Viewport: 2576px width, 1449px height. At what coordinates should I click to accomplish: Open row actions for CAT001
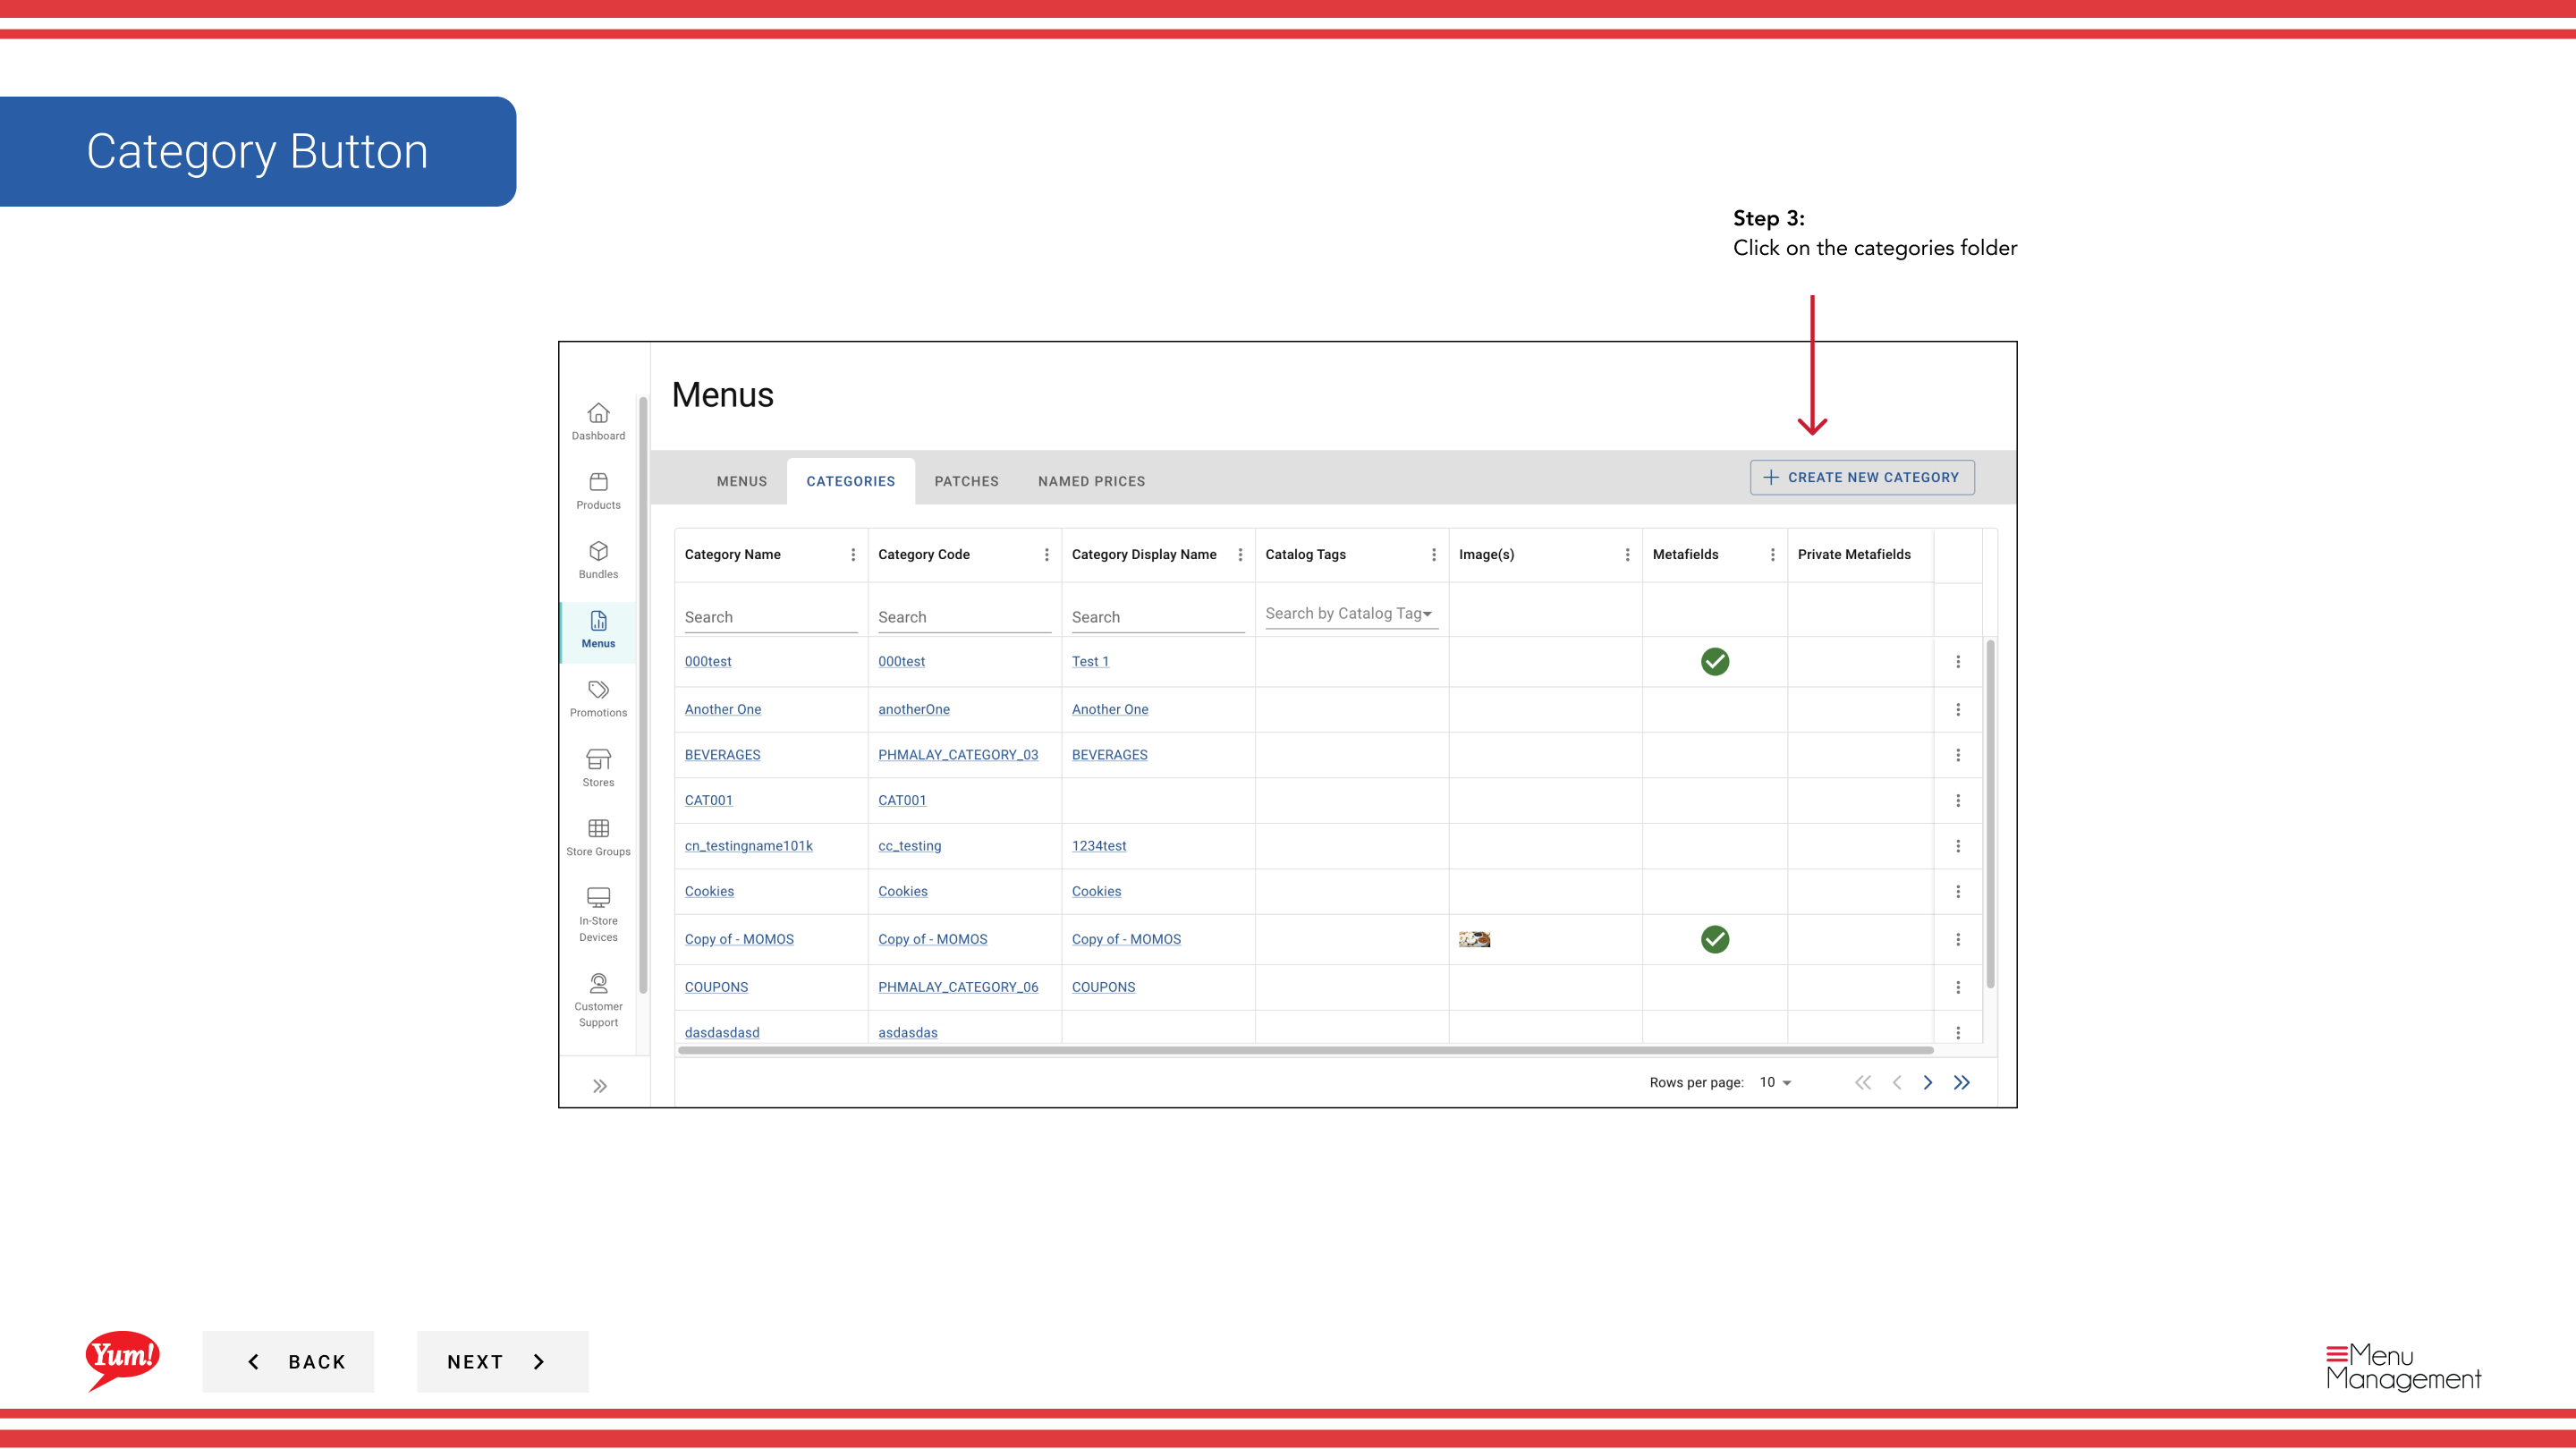[1958, 800]
